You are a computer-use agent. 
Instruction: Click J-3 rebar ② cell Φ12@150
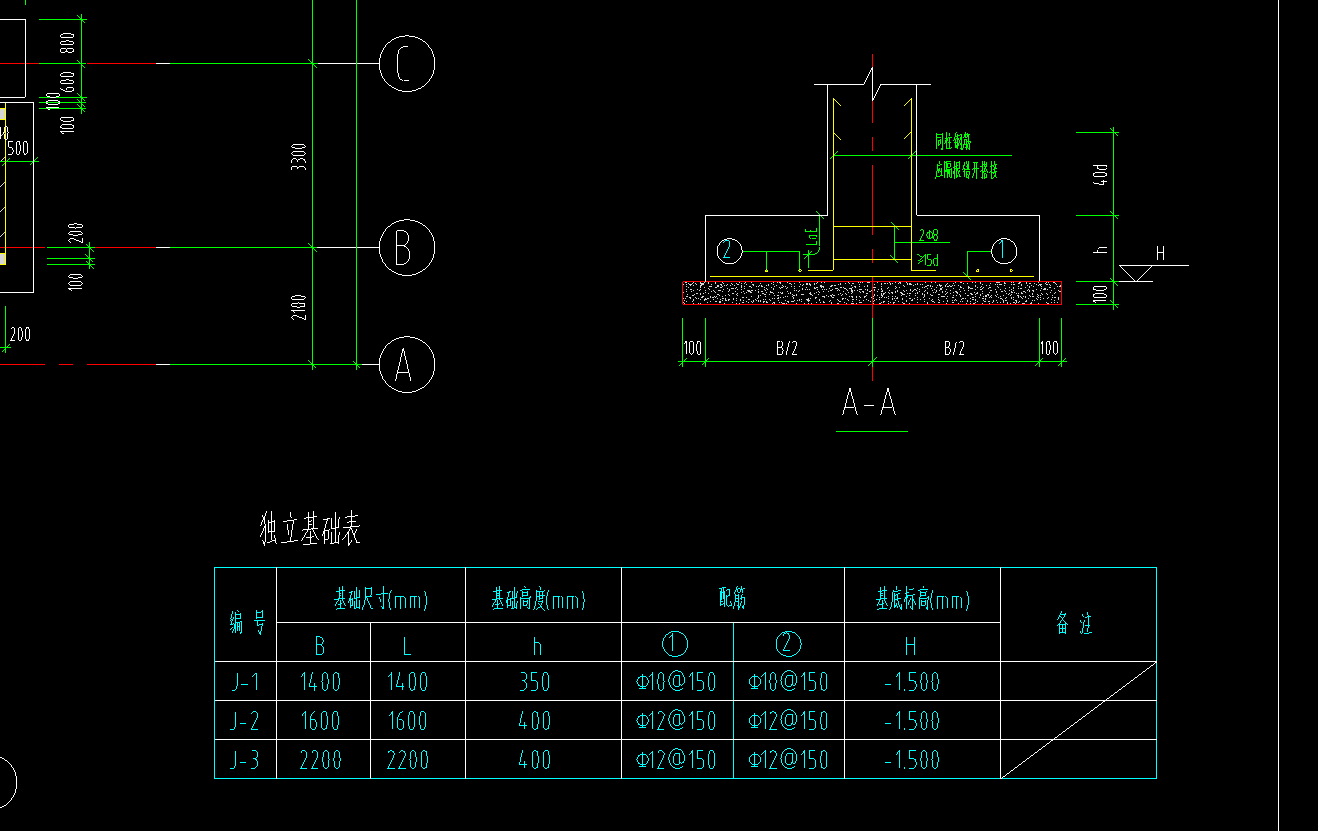coord(789,761)
